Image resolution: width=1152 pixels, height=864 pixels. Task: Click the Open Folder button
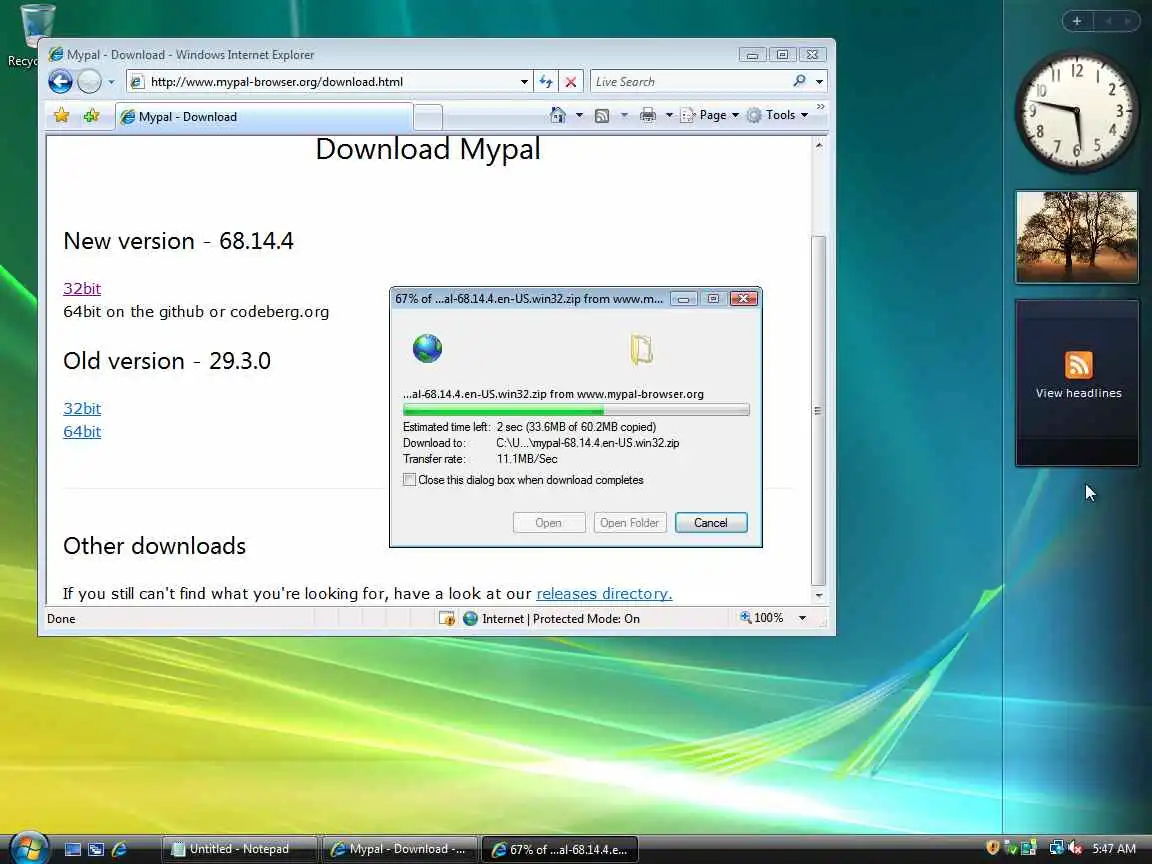630,522
